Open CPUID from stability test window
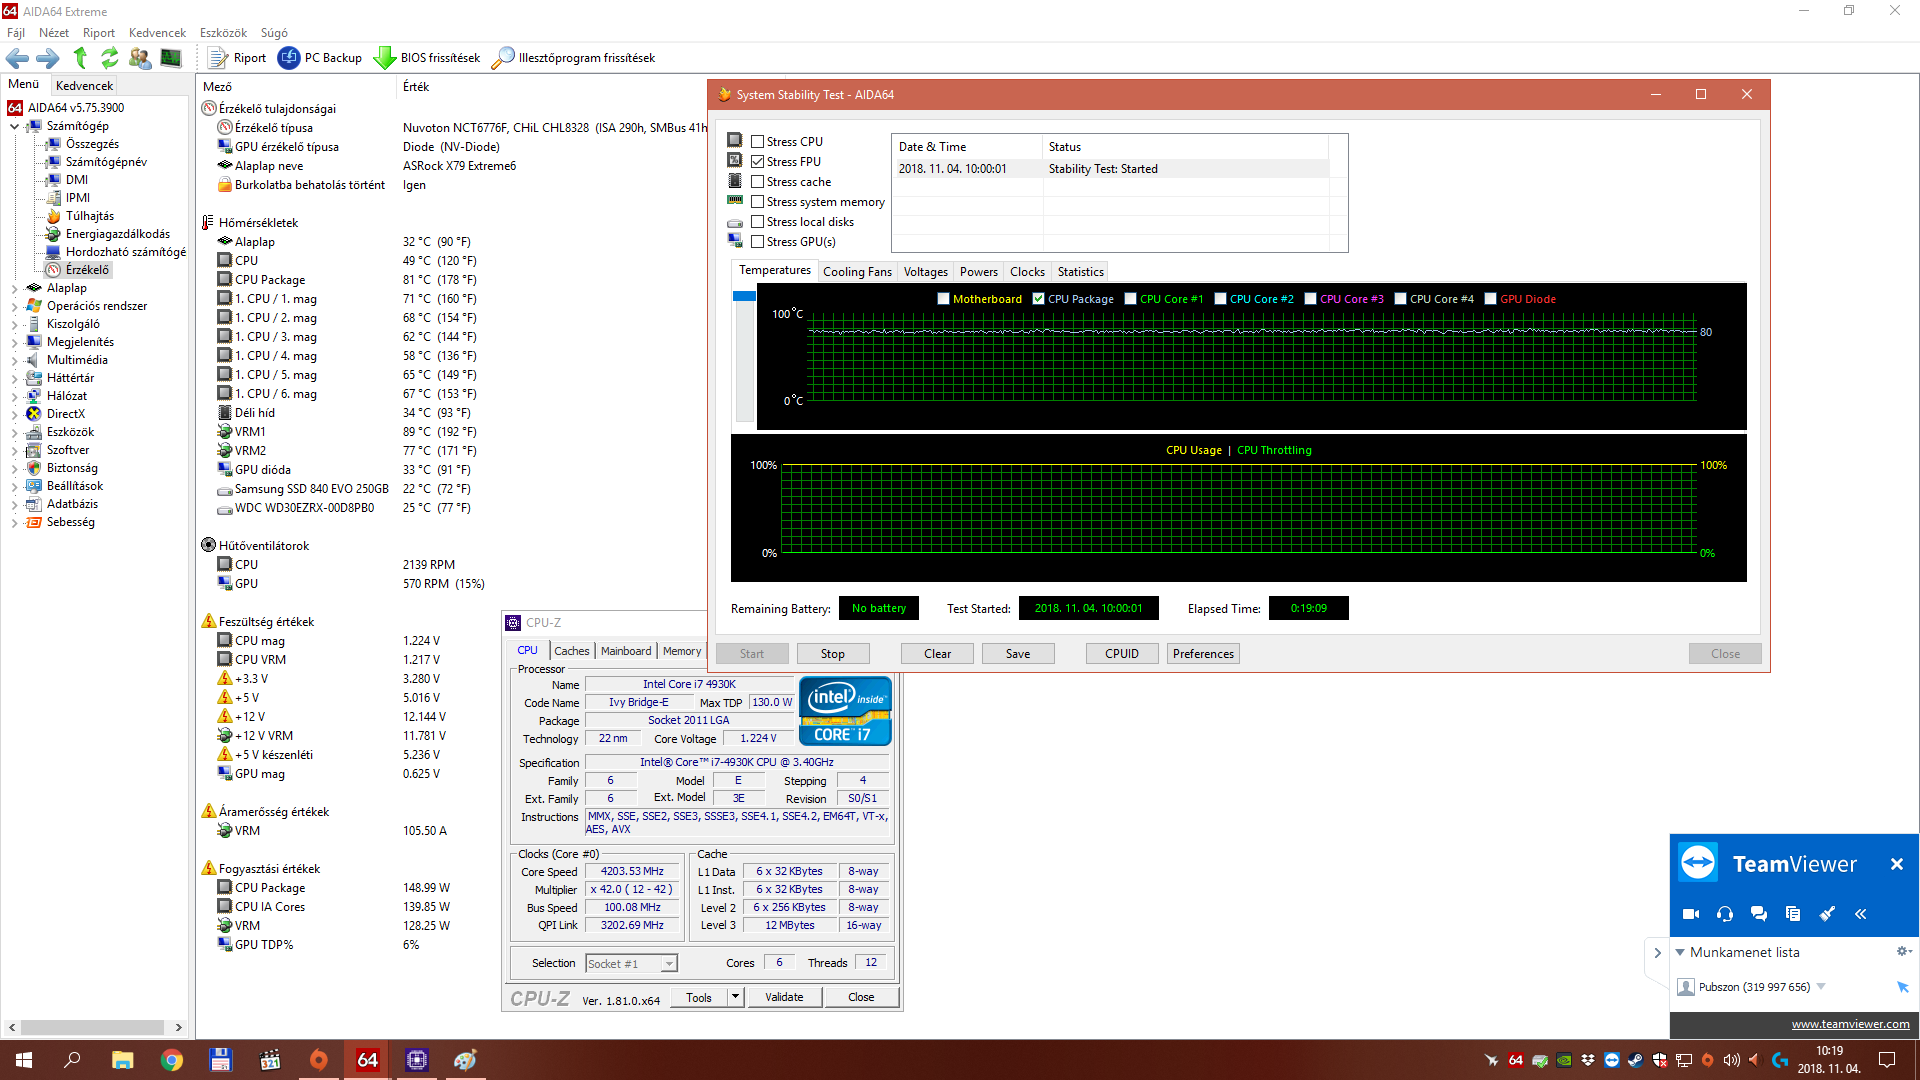Screen dimensions: 1920x1080 (x=1122, y=654)
